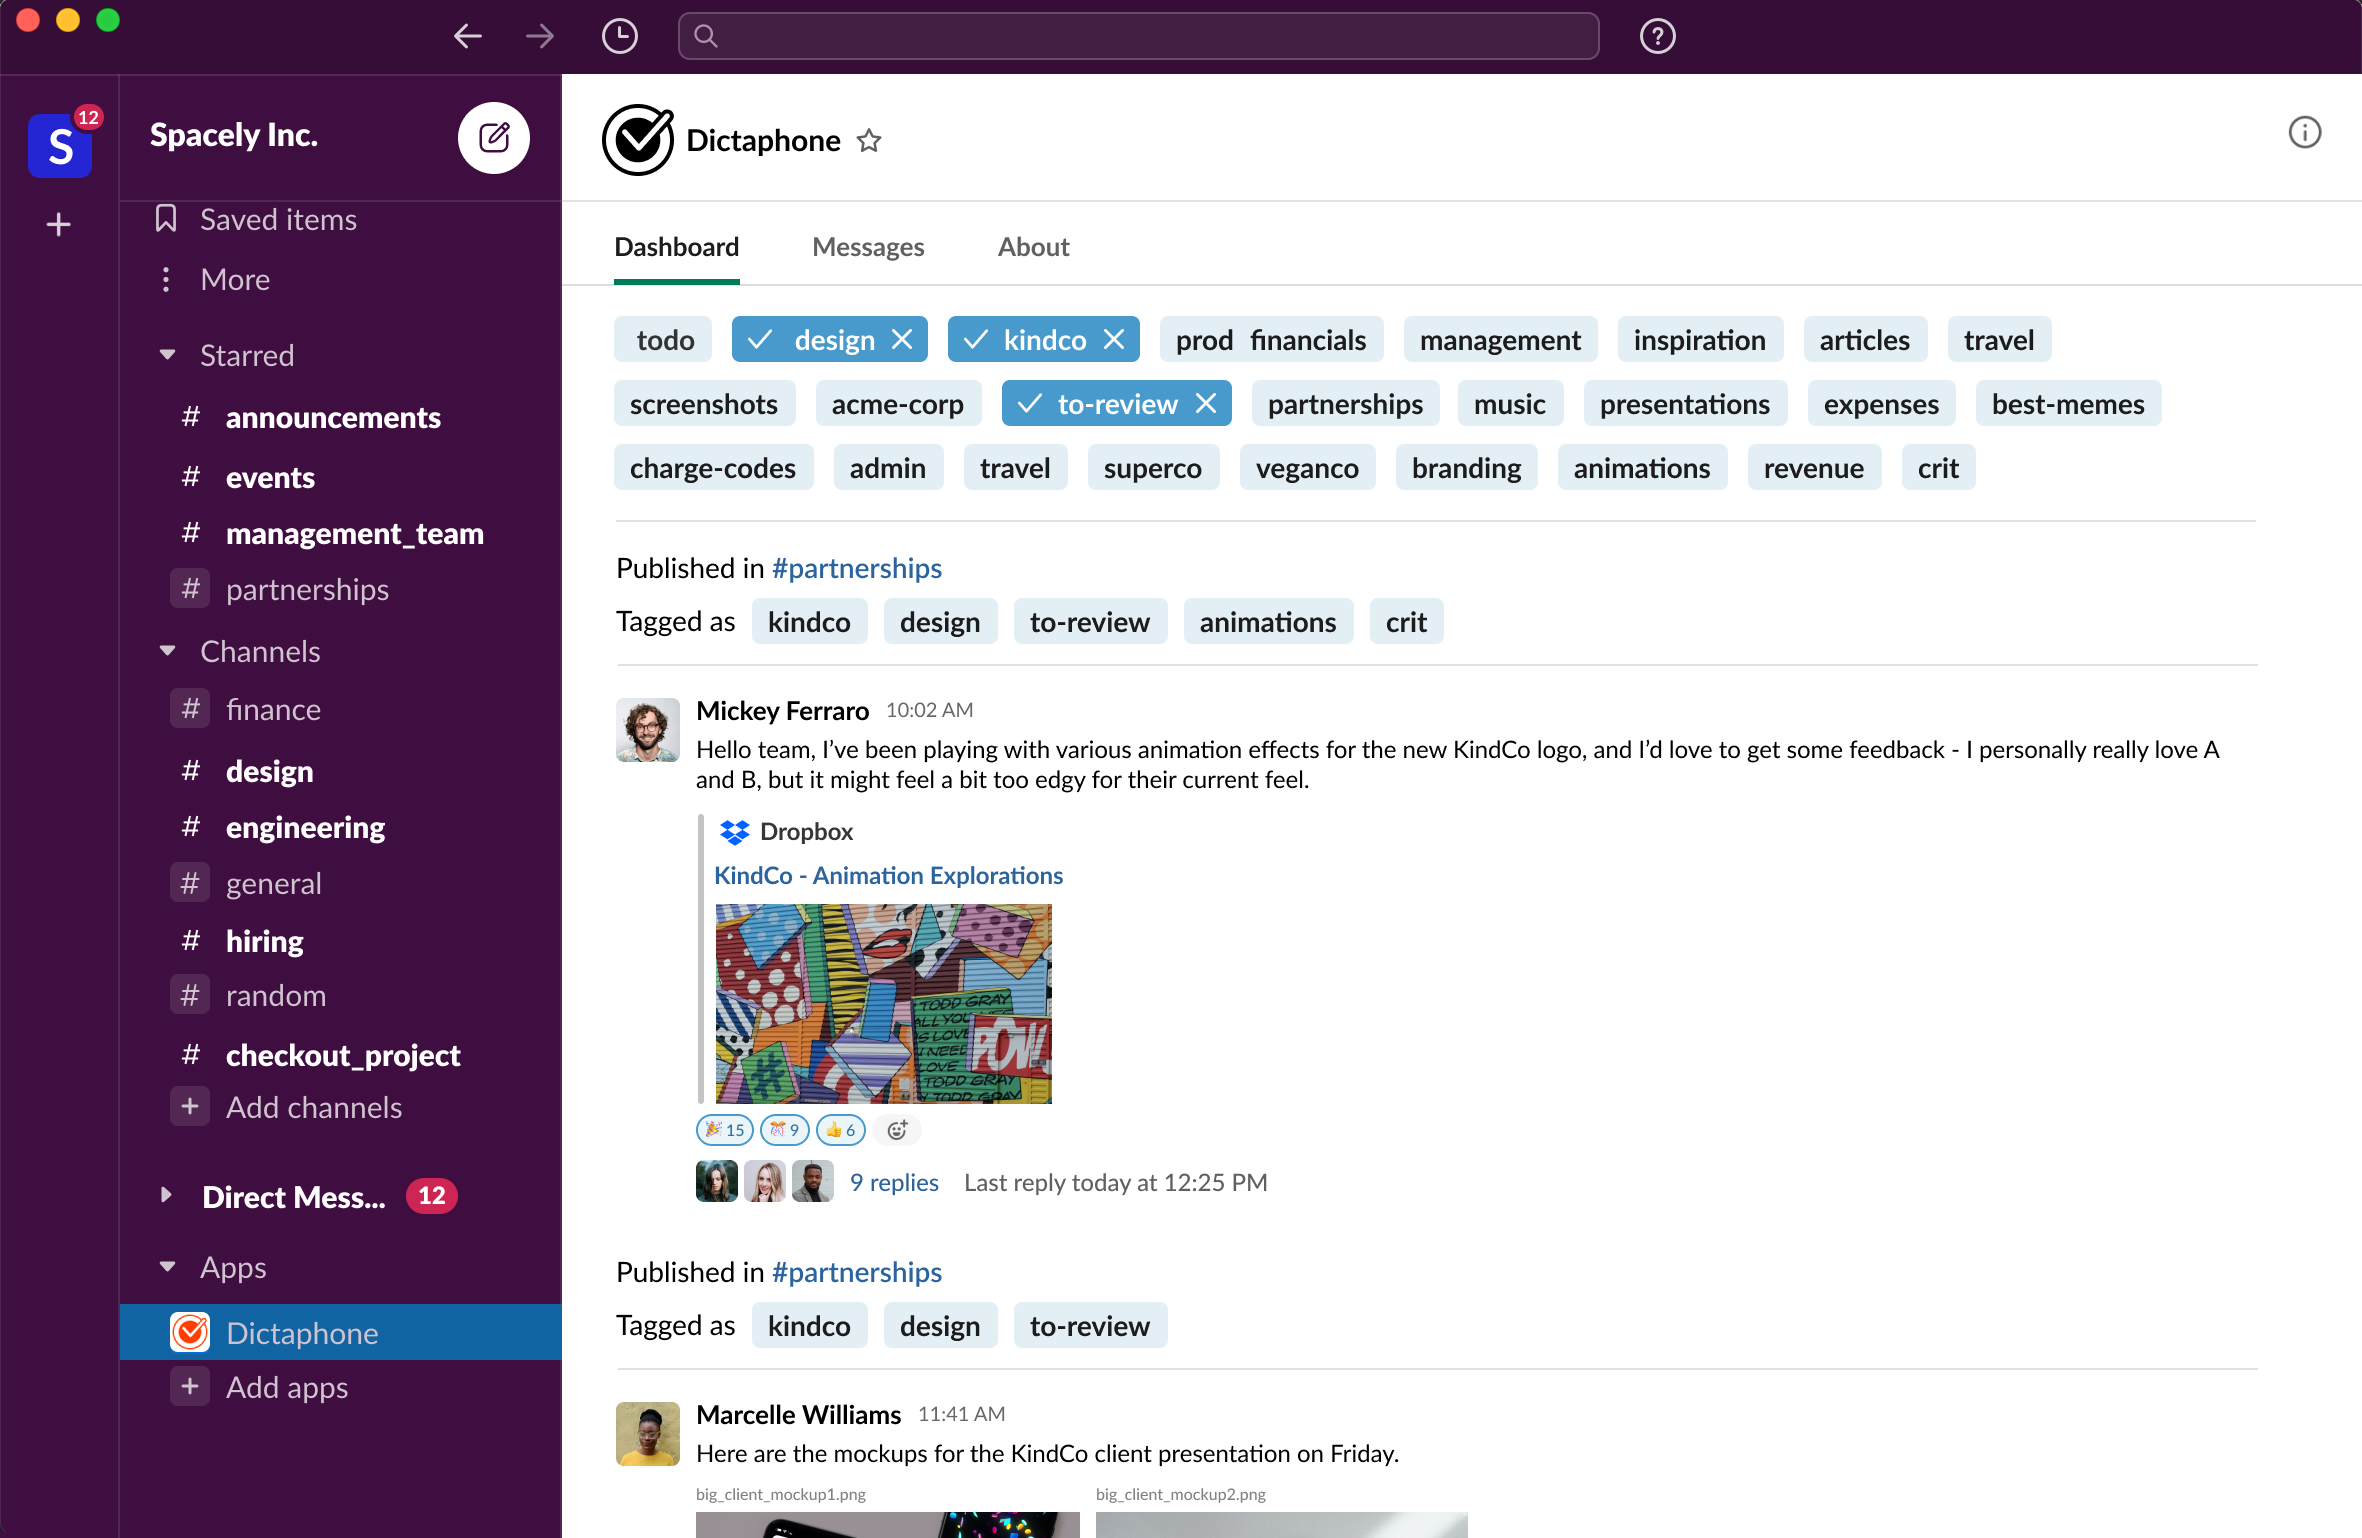Toggle the todo tag filter

pyautogui.click(x=664, y=340)
